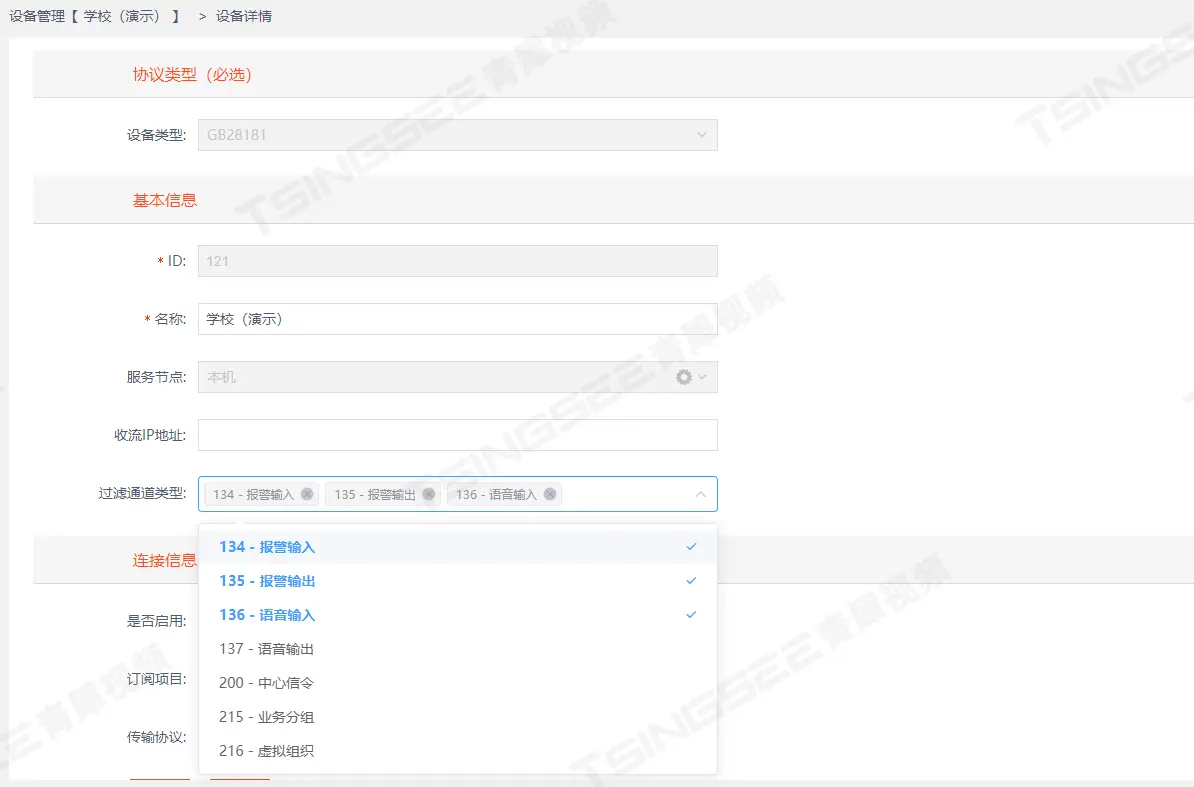Click the 过滤通道类型 label
1194x787 pixels.
point(142,493)
